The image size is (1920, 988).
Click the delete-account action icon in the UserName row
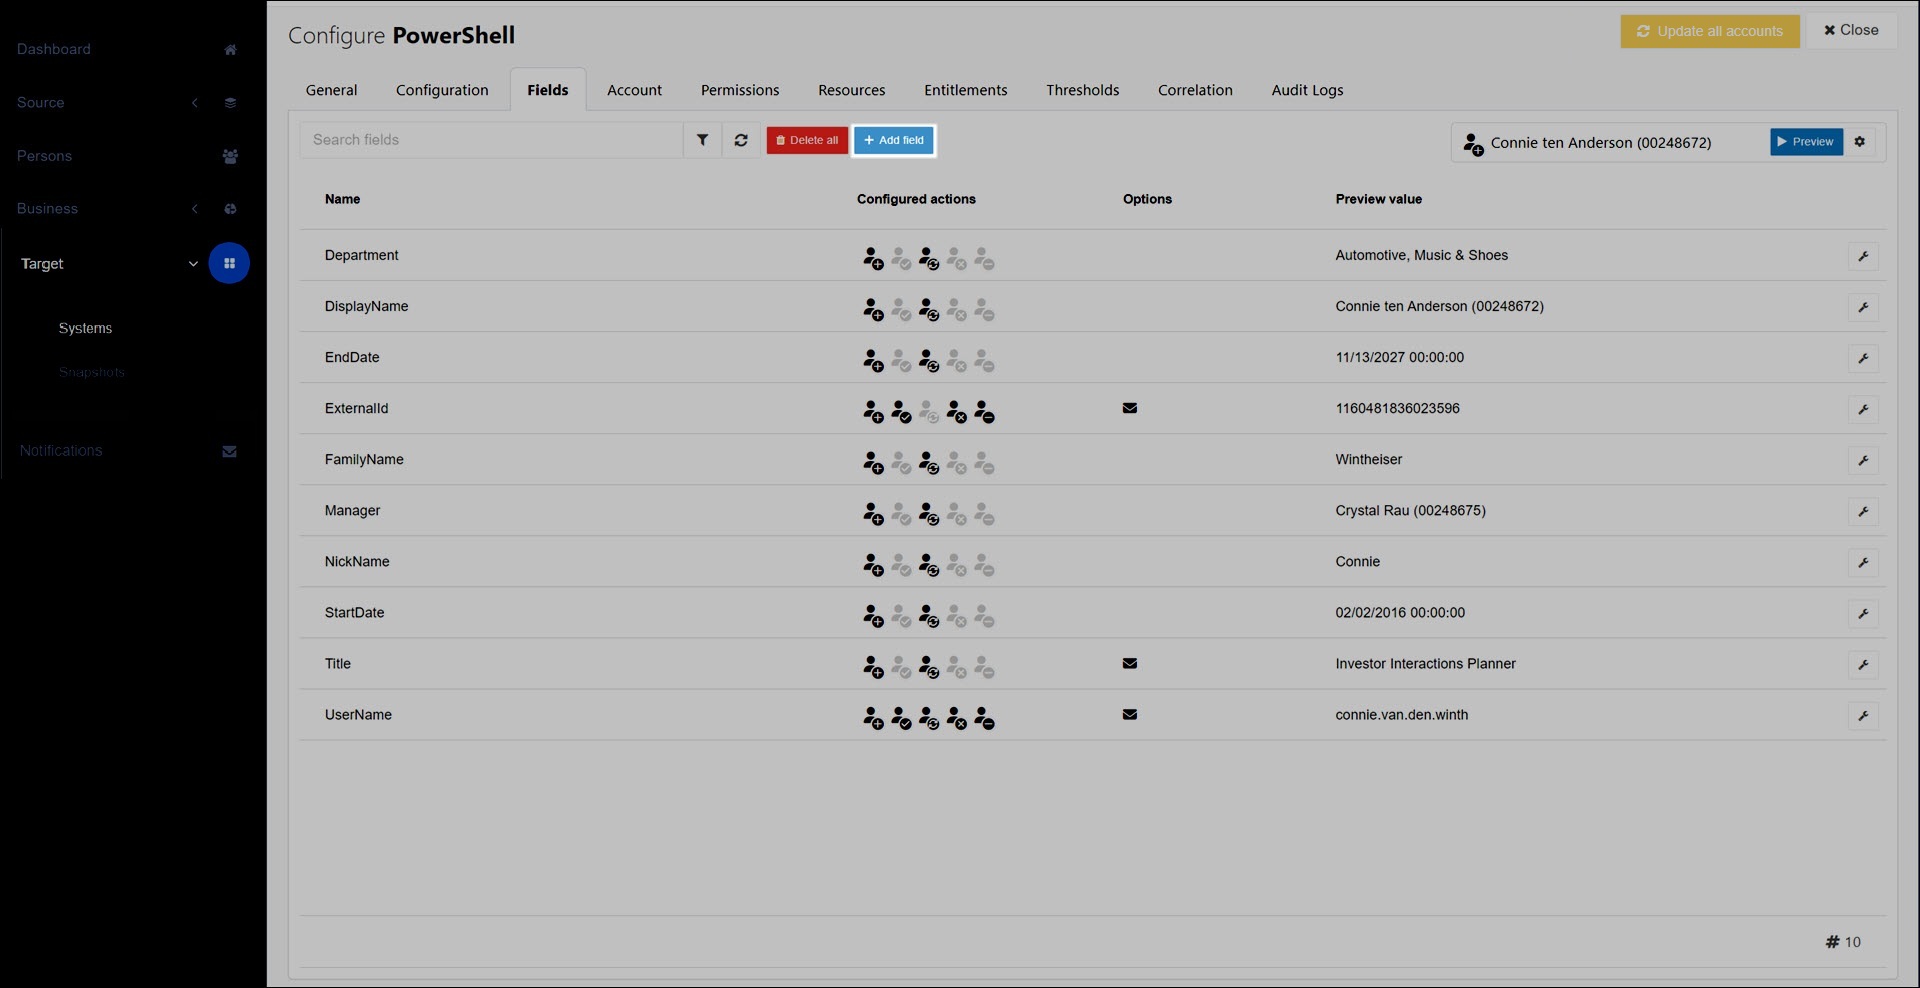(x=985, y=717)
